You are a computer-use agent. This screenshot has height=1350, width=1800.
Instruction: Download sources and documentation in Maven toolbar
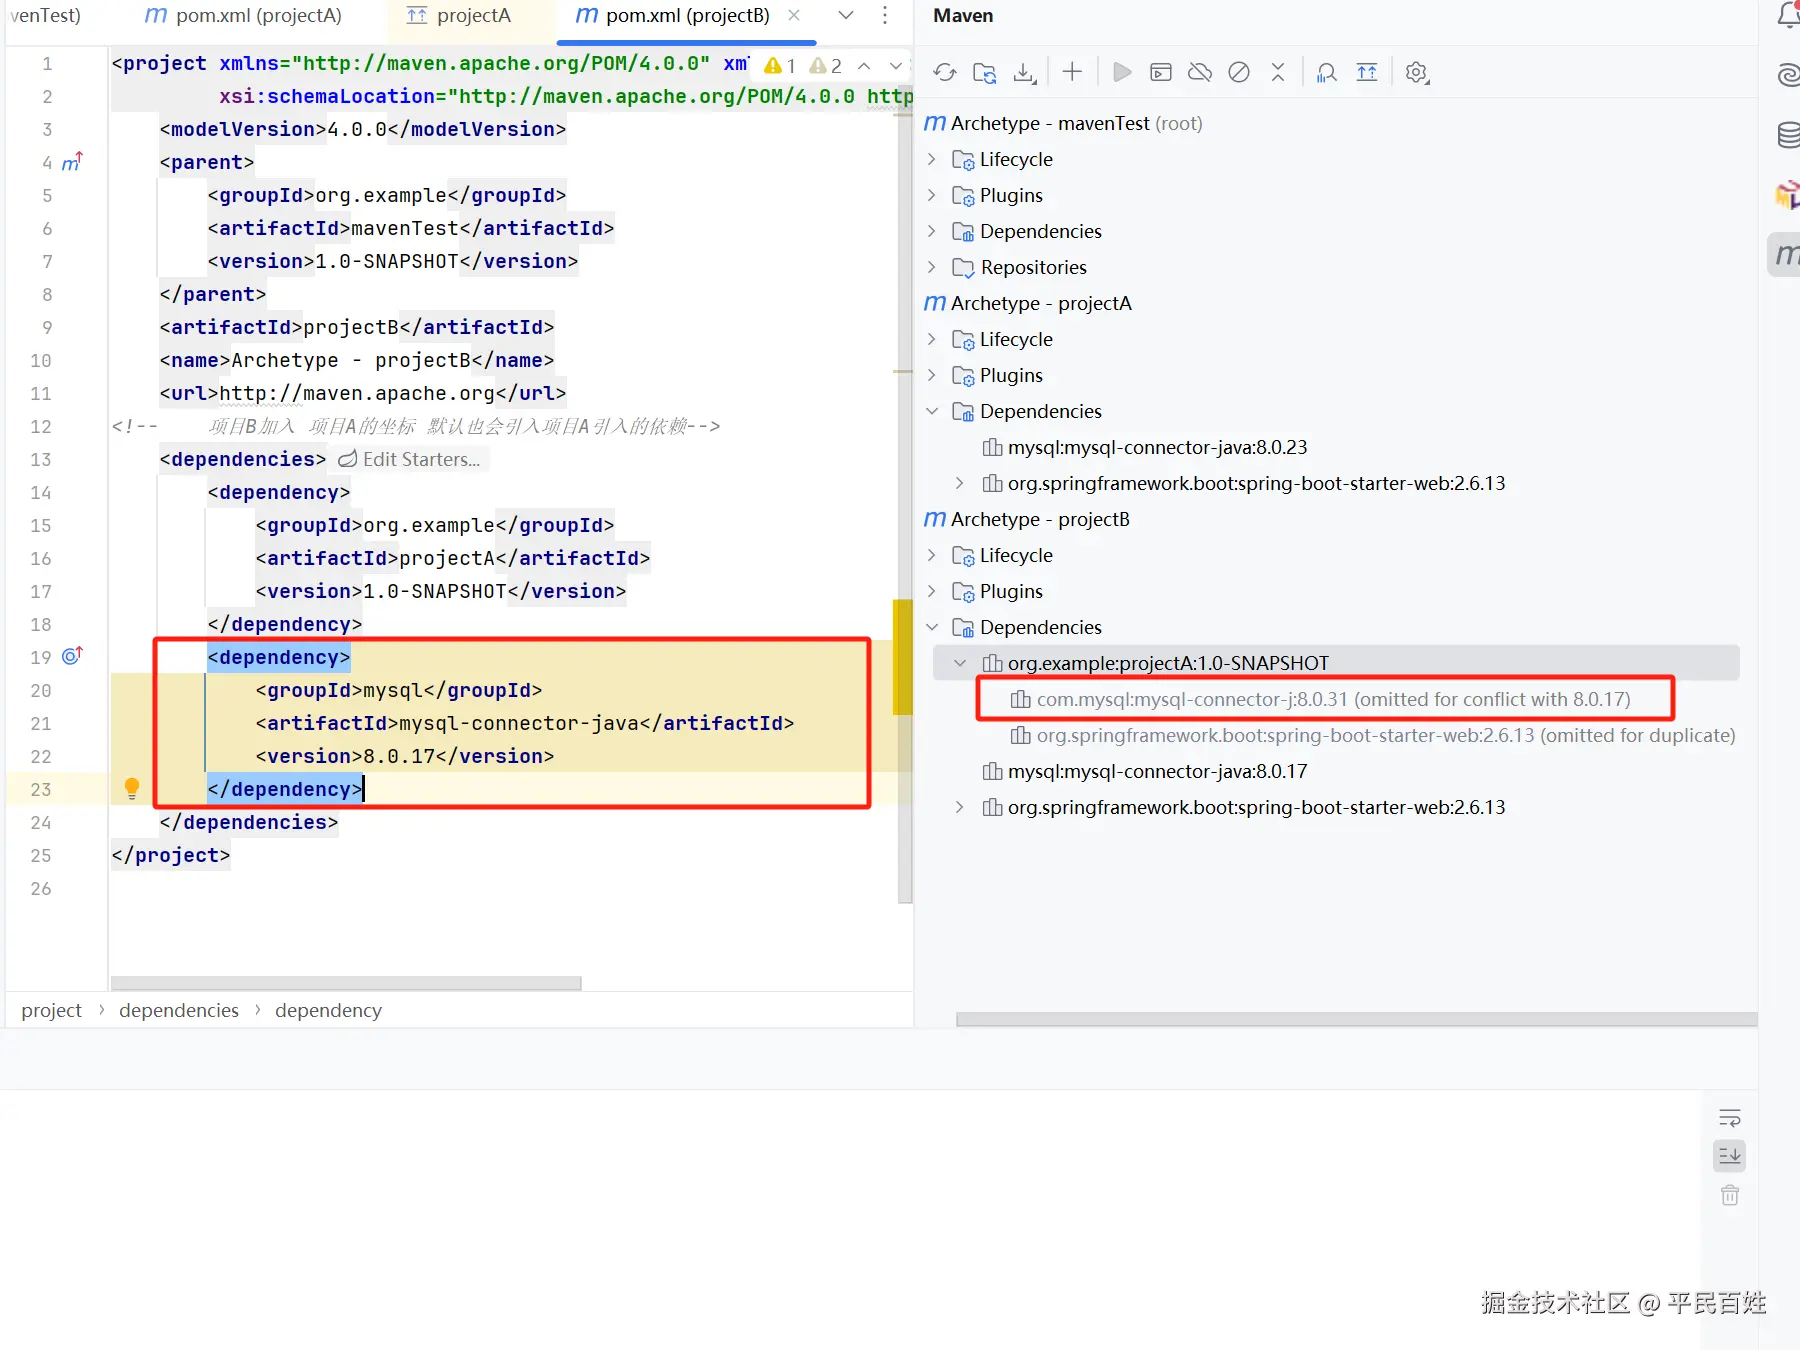tap(1025, 72)
